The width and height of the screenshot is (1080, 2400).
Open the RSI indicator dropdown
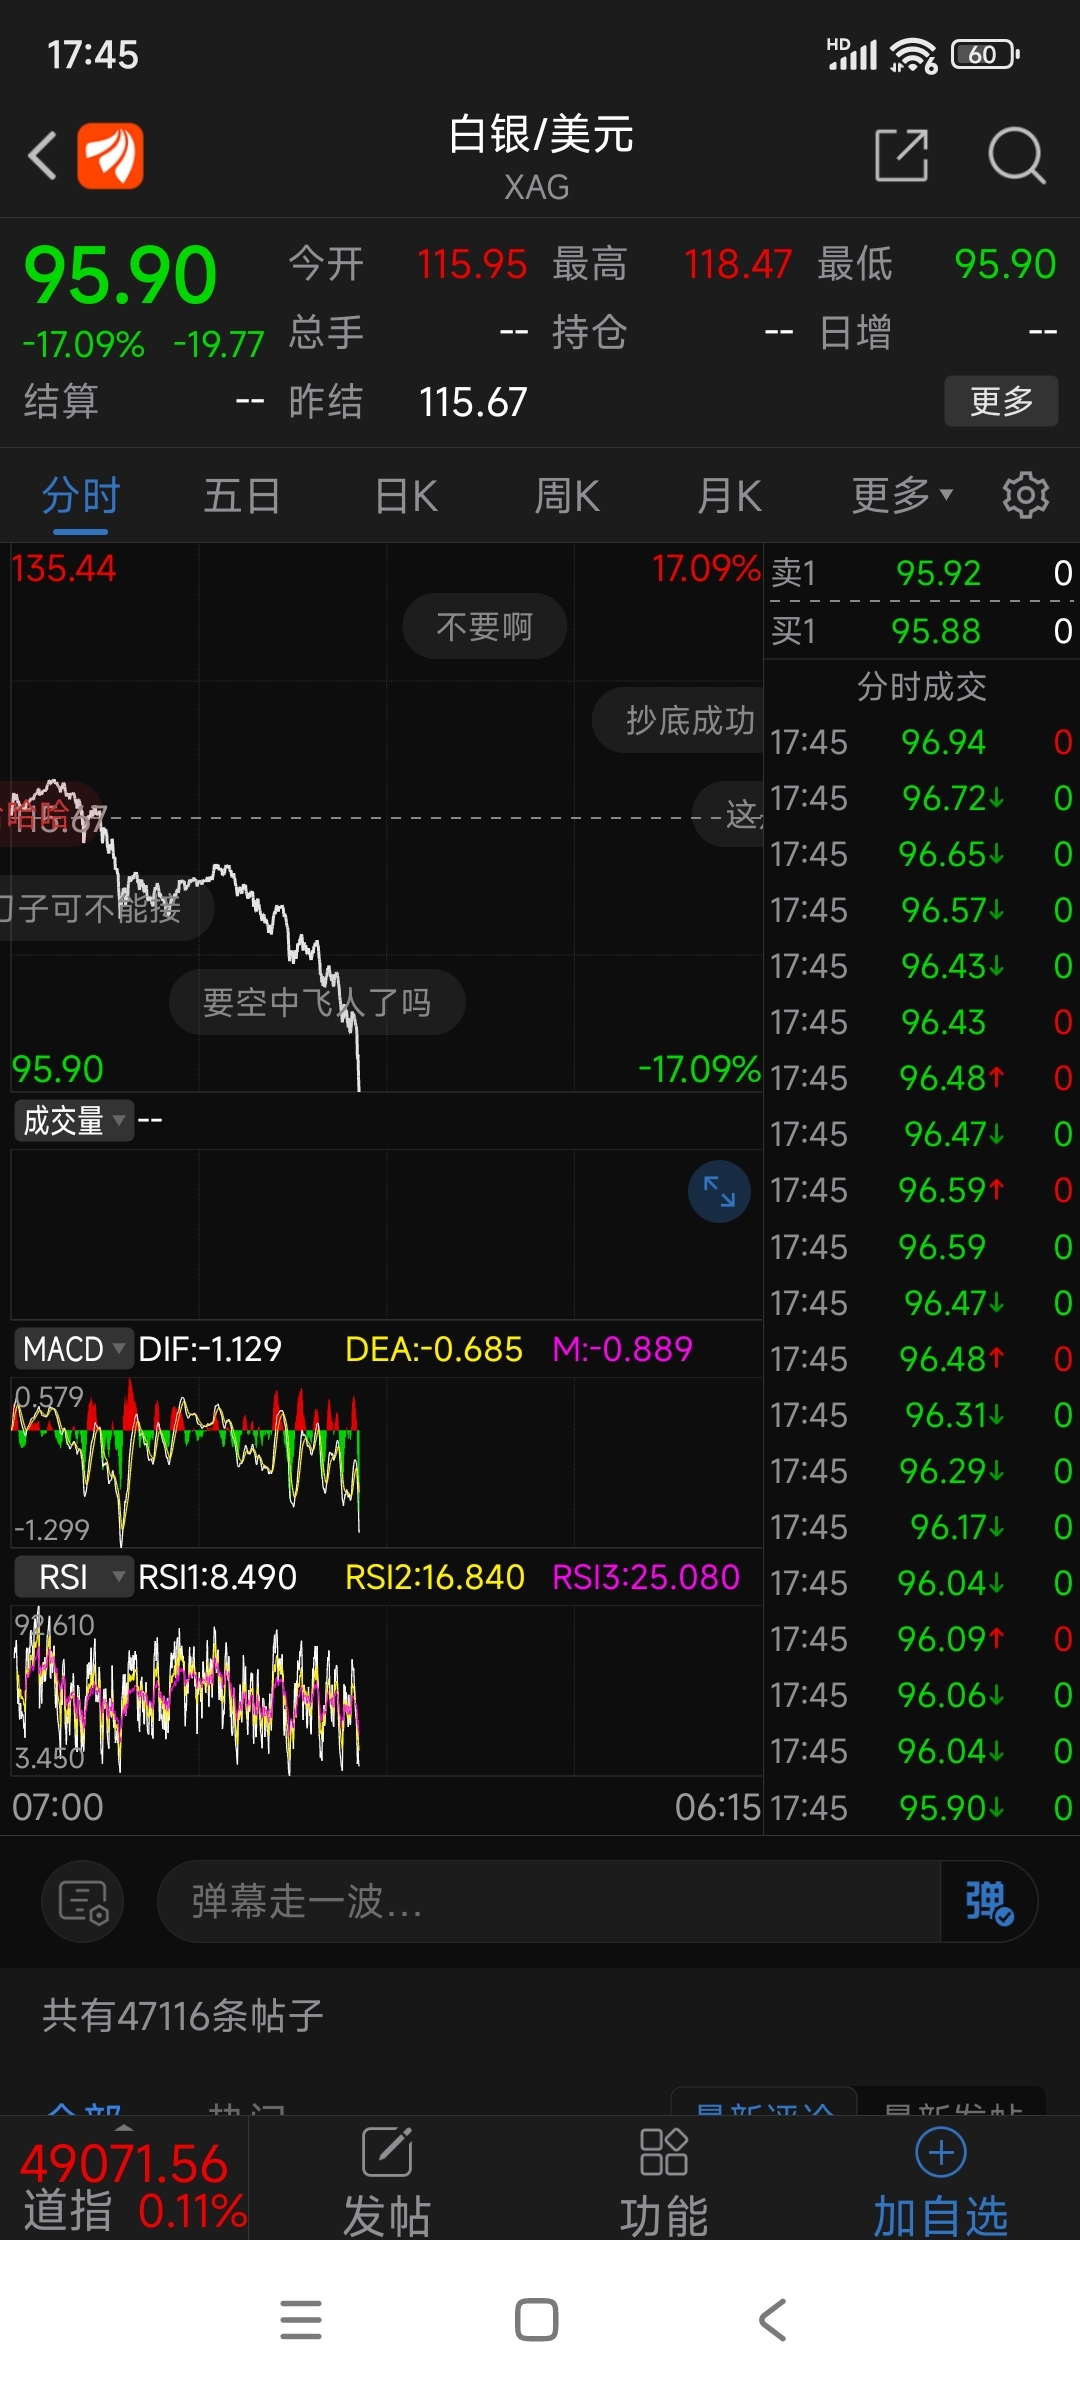(74, 1577)
